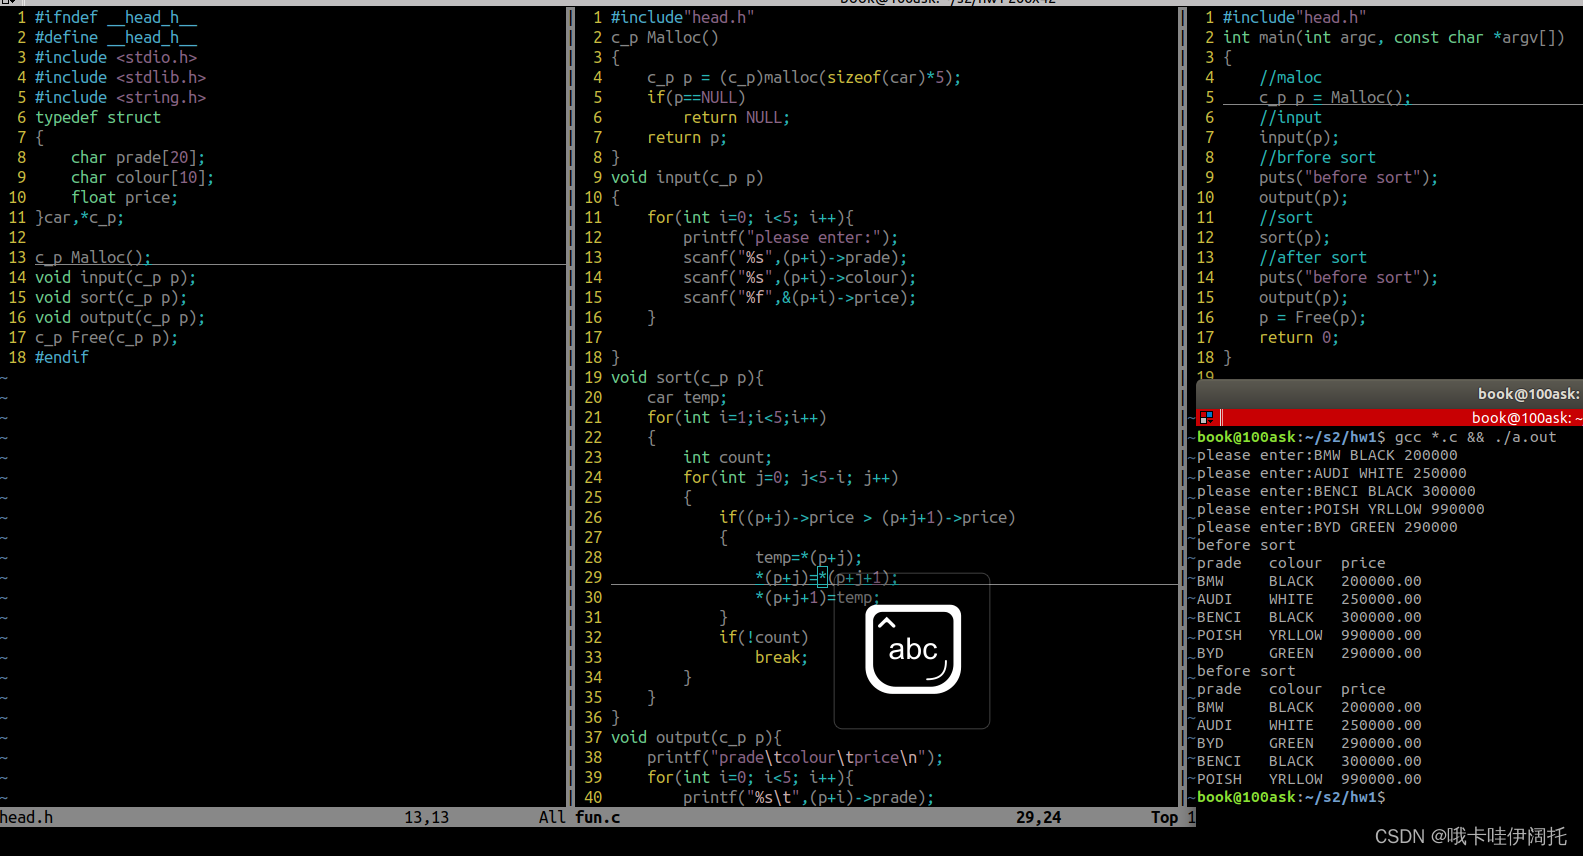Click 'return 0;' in main
The image size is (1583, 856).
click(1299, 337)
